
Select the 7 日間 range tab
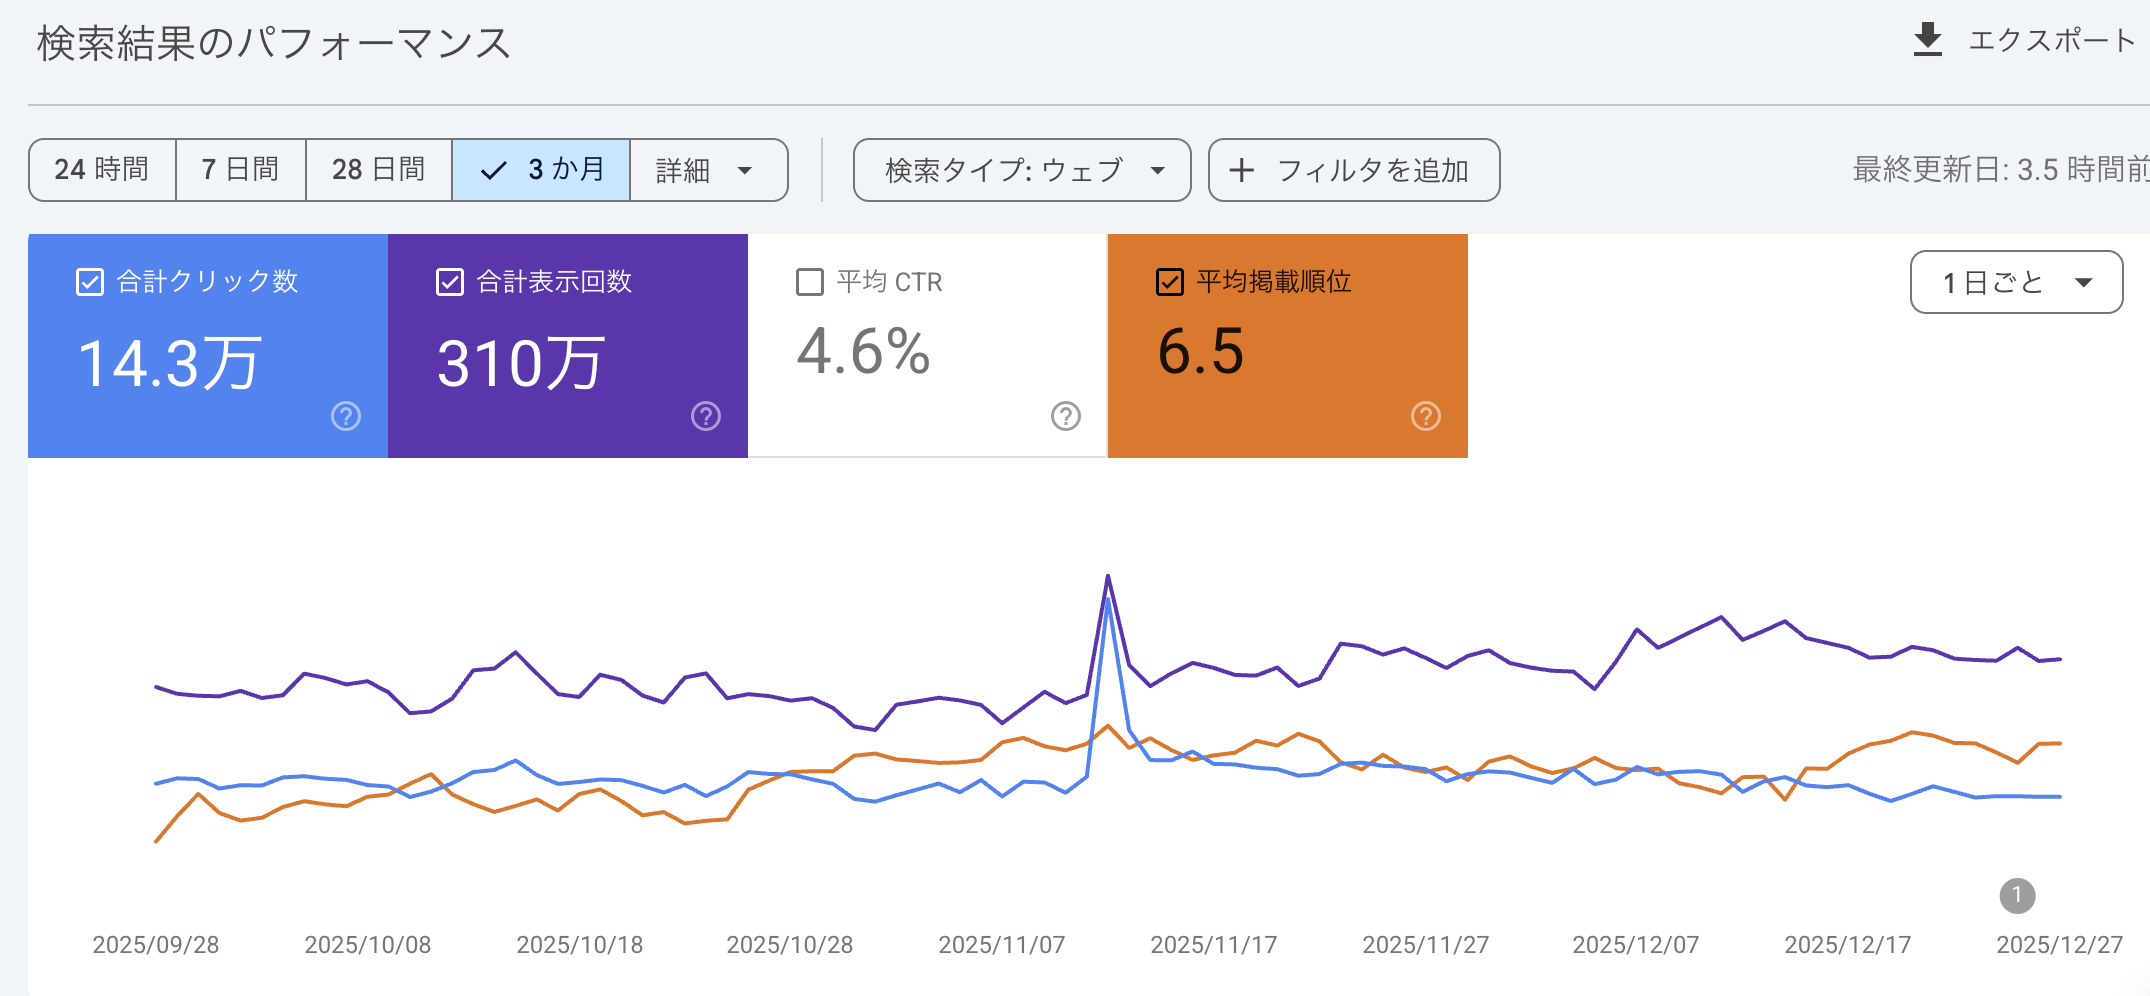pyautogui.click(x=240, y=170)
